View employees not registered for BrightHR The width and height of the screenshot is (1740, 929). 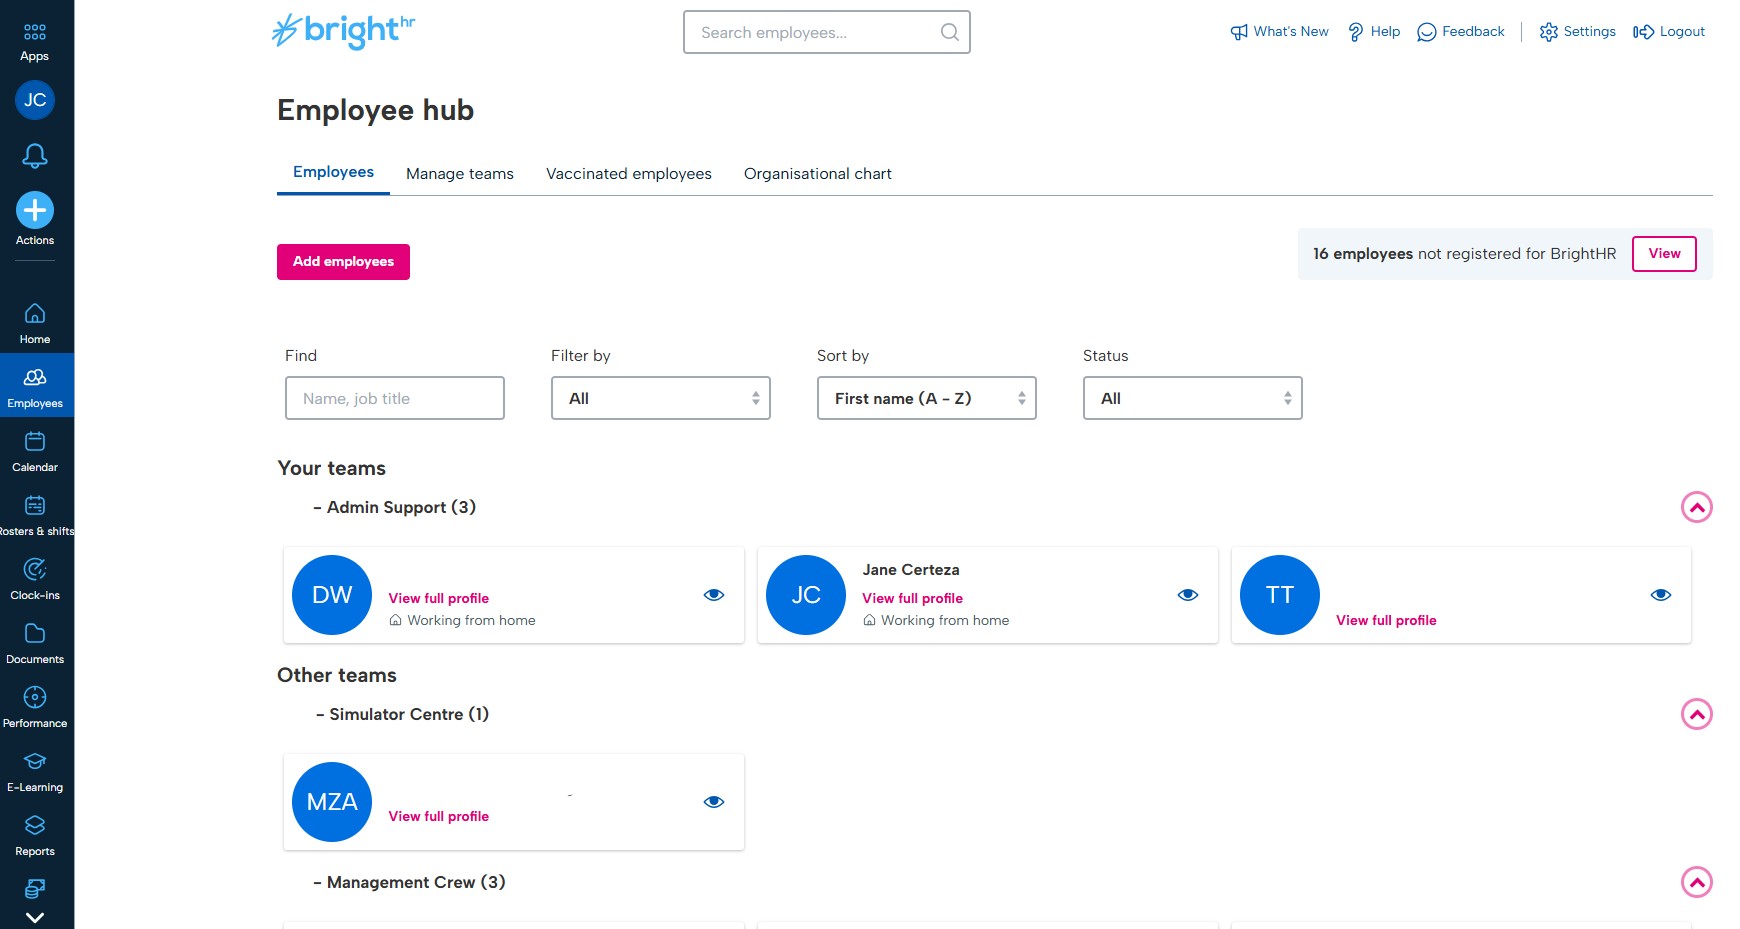click(x=1664, y=254)
